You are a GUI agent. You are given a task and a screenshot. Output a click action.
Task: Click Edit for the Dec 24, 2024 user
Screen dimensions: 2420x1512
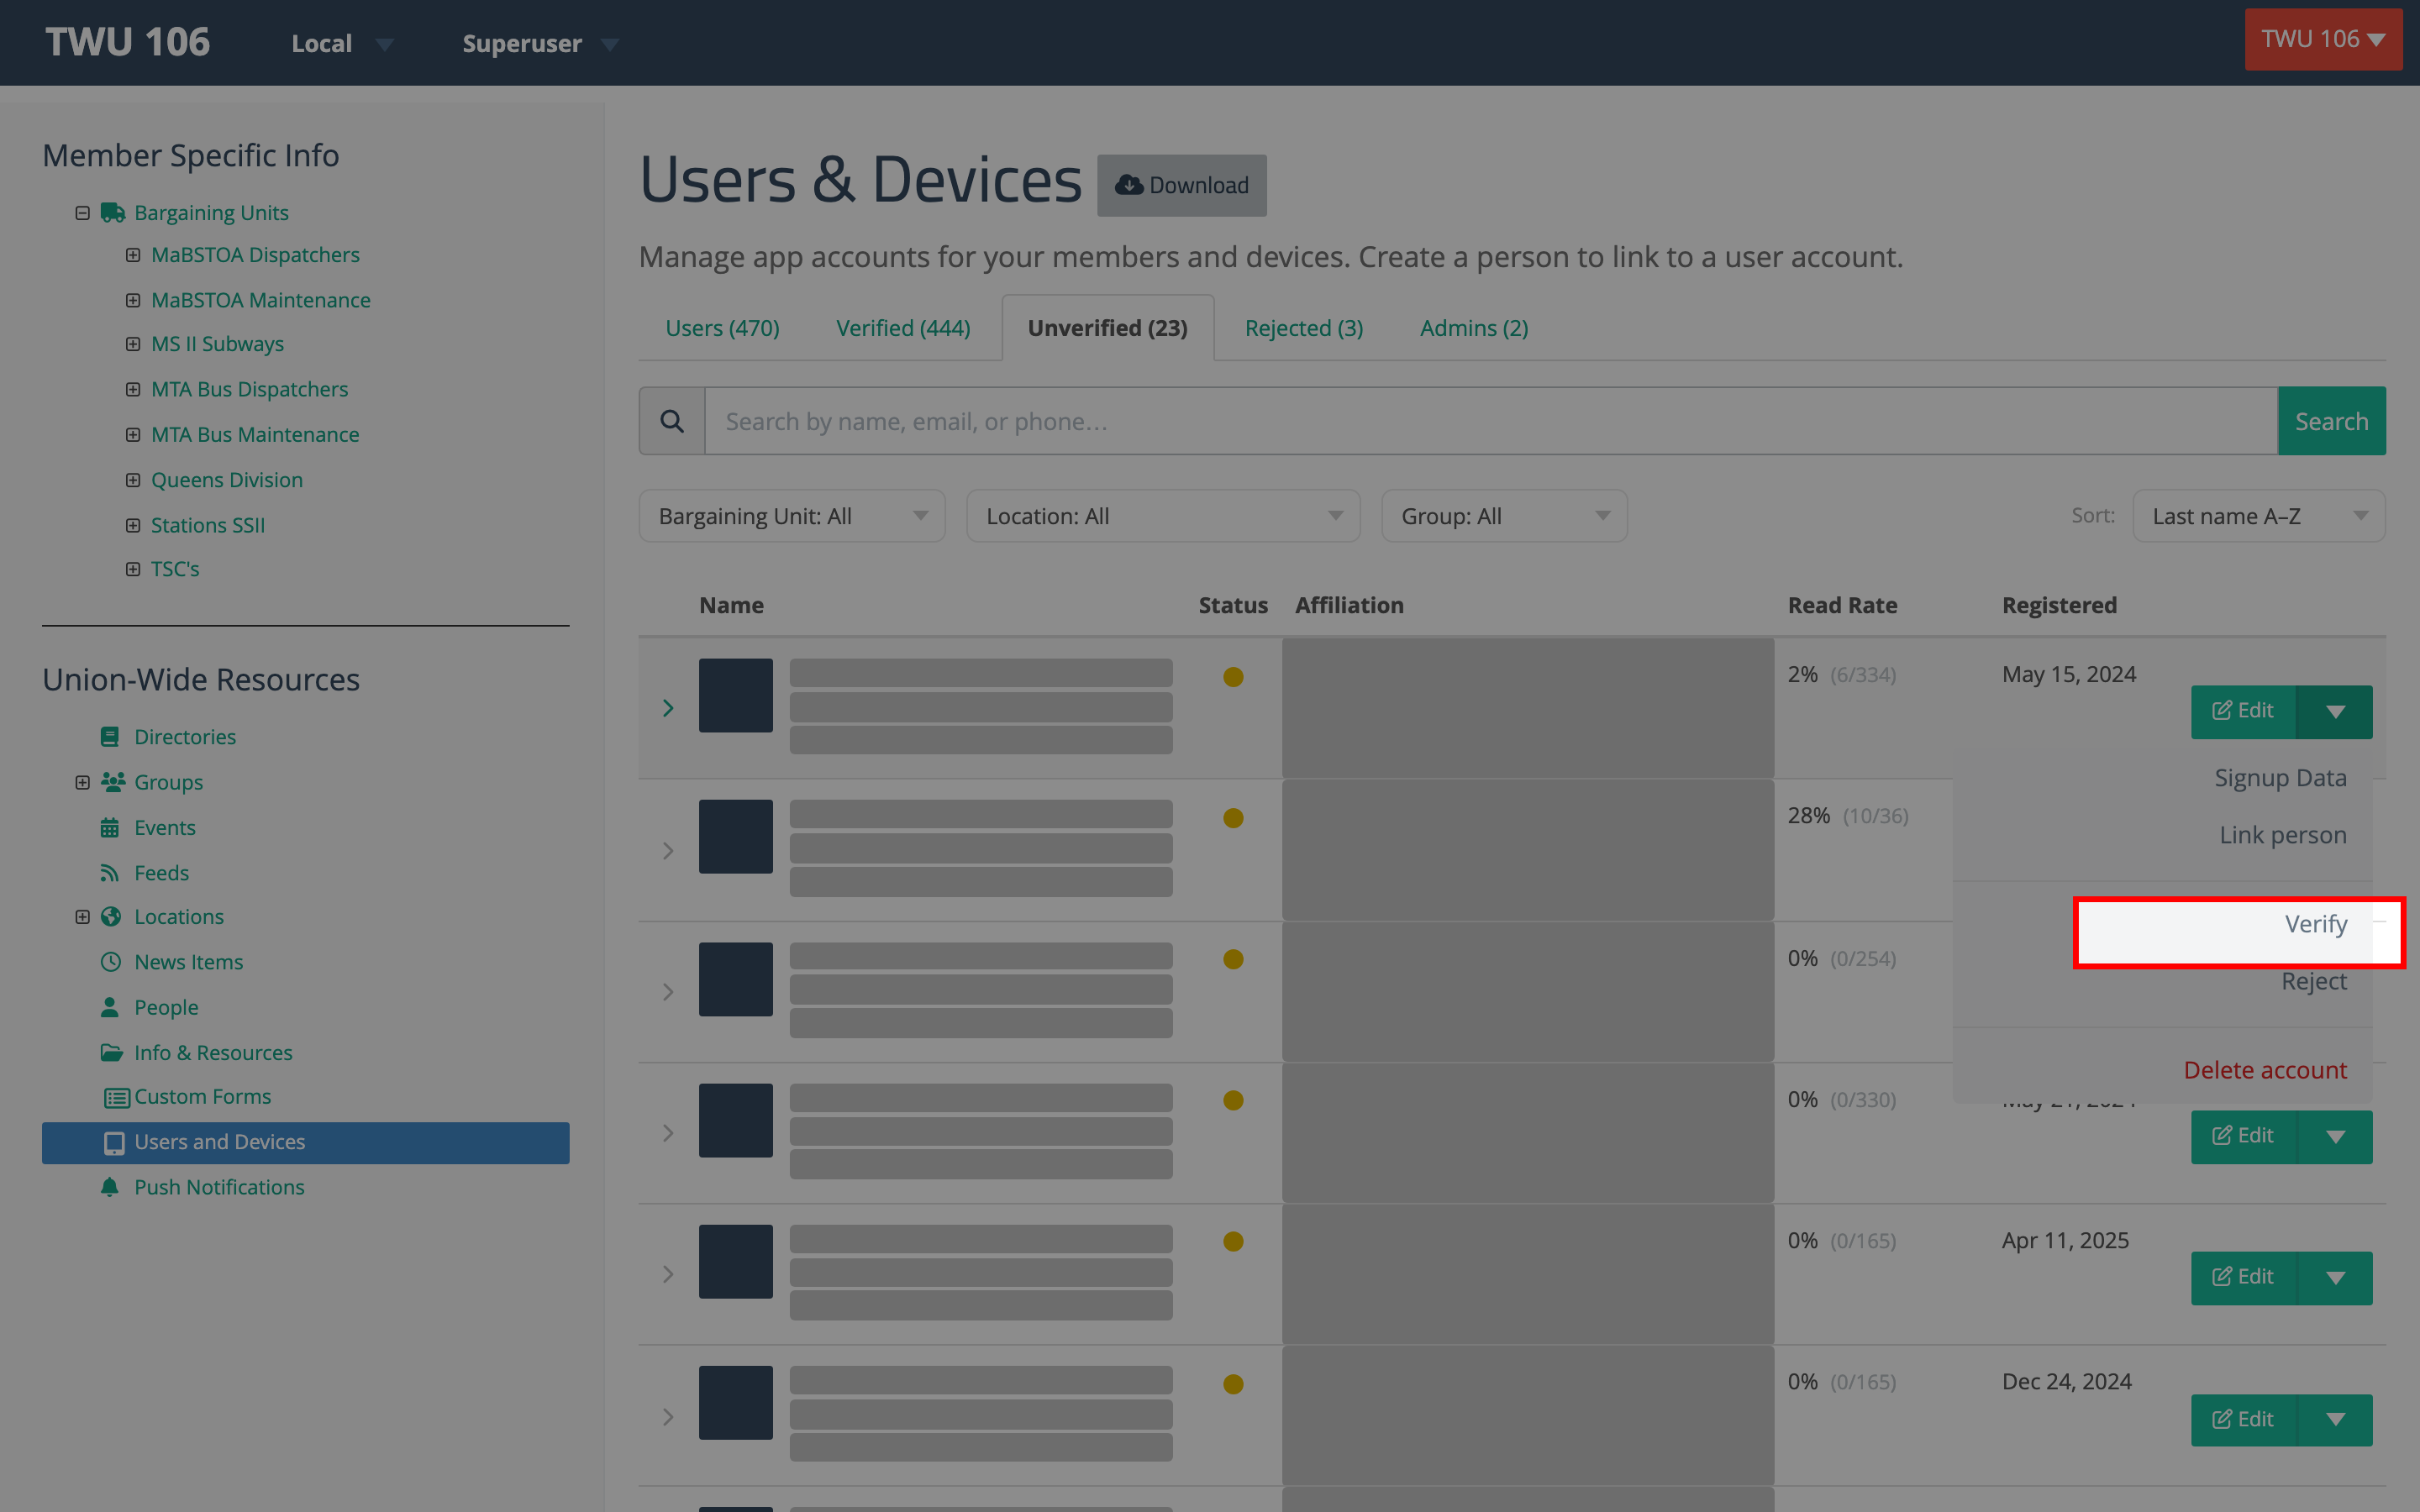coord(2243,1420)
